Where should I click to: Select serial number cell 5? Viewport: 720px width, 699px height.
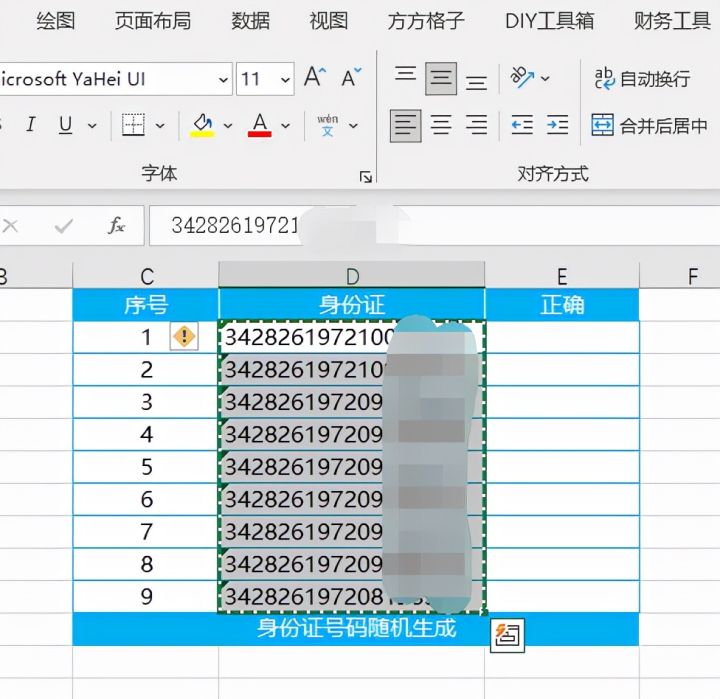tap(146, 467)
